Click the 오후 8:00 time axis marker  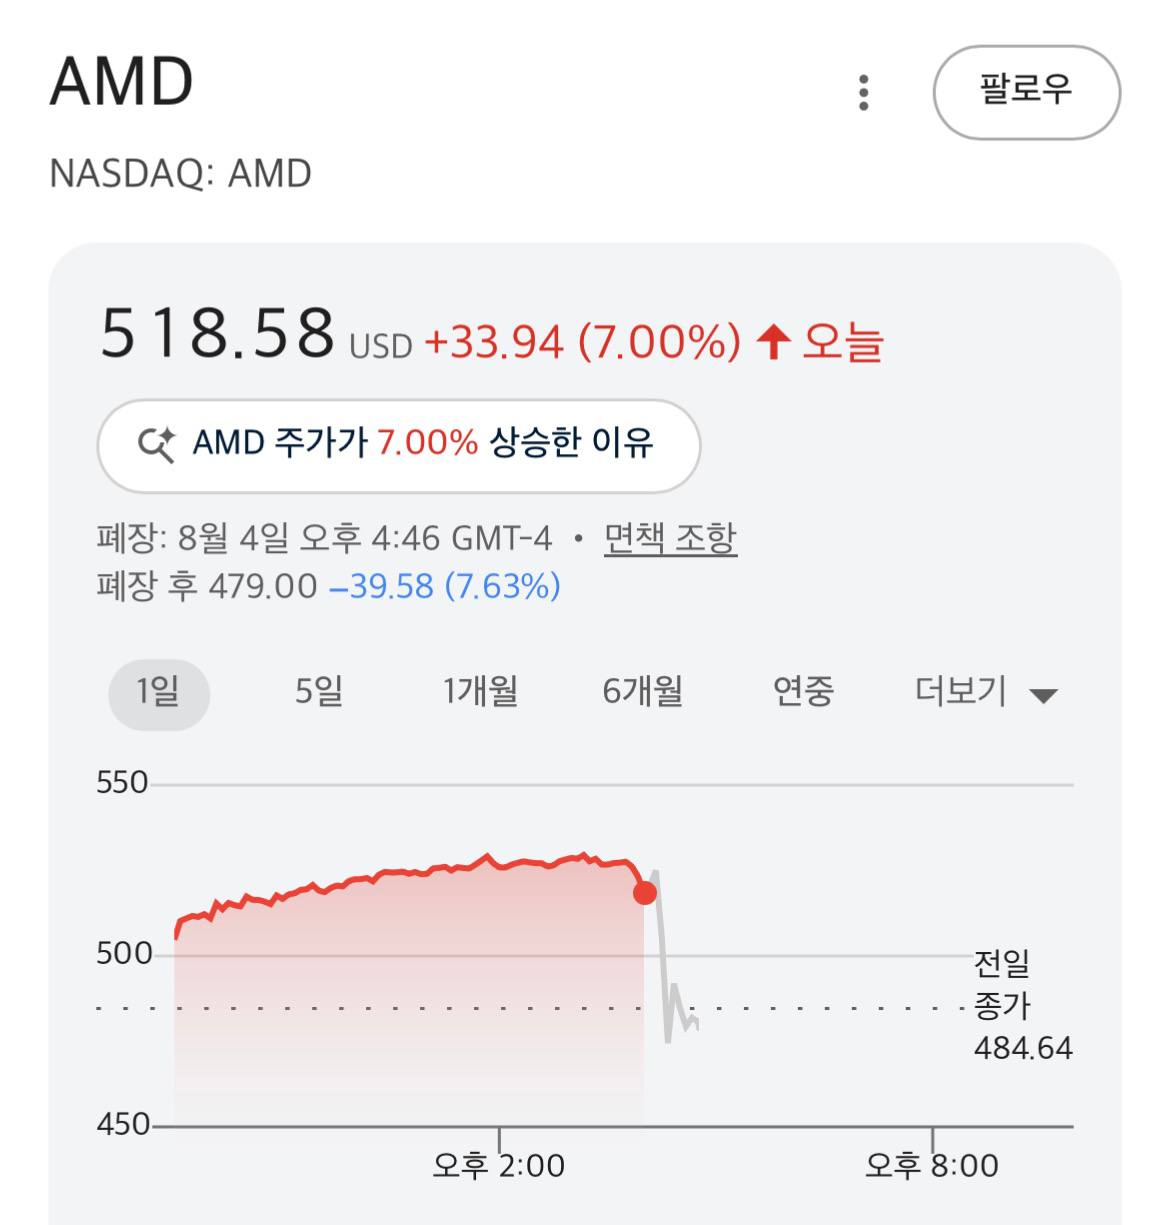point(932,1165)
